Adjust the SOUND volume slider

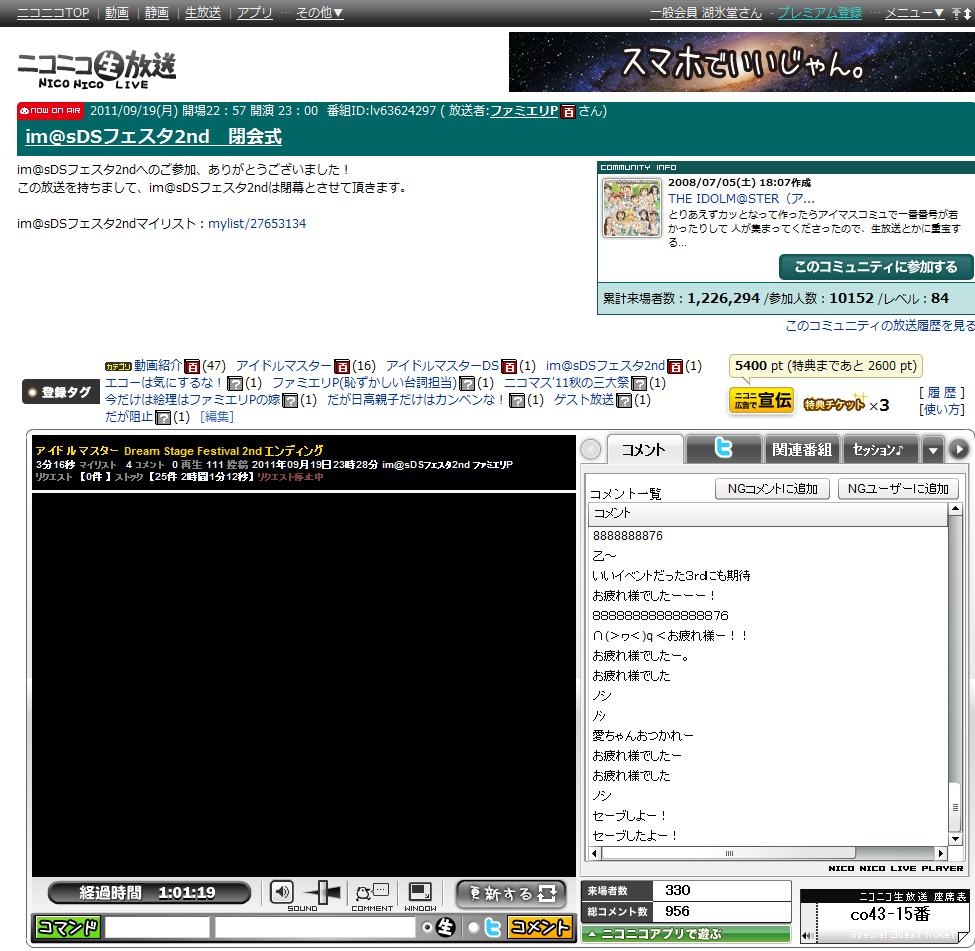pyautogui.click(x=324, y=893)
